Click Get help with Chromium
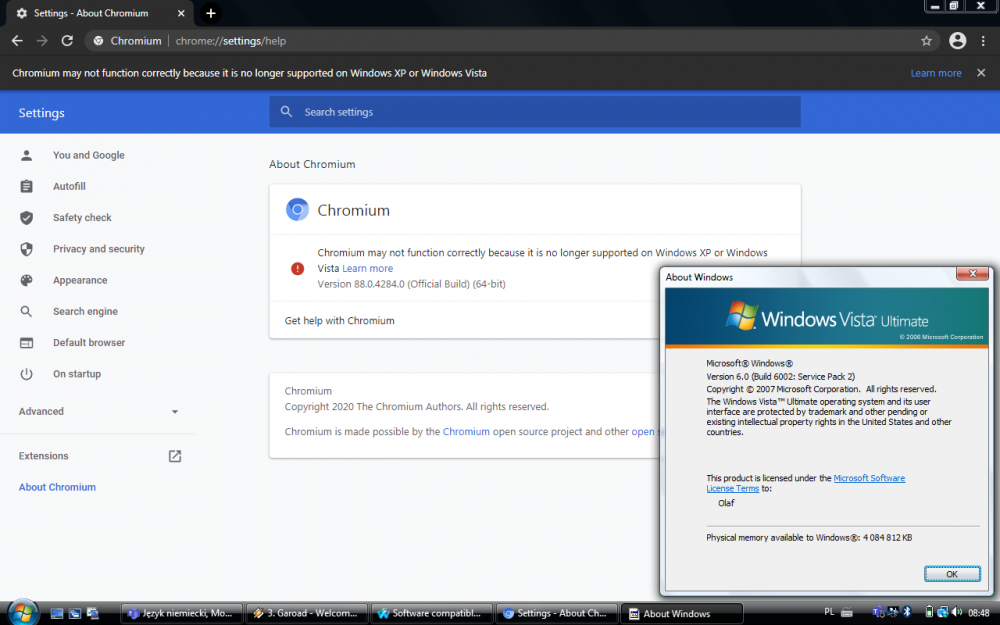 click(x=340, y=320)
